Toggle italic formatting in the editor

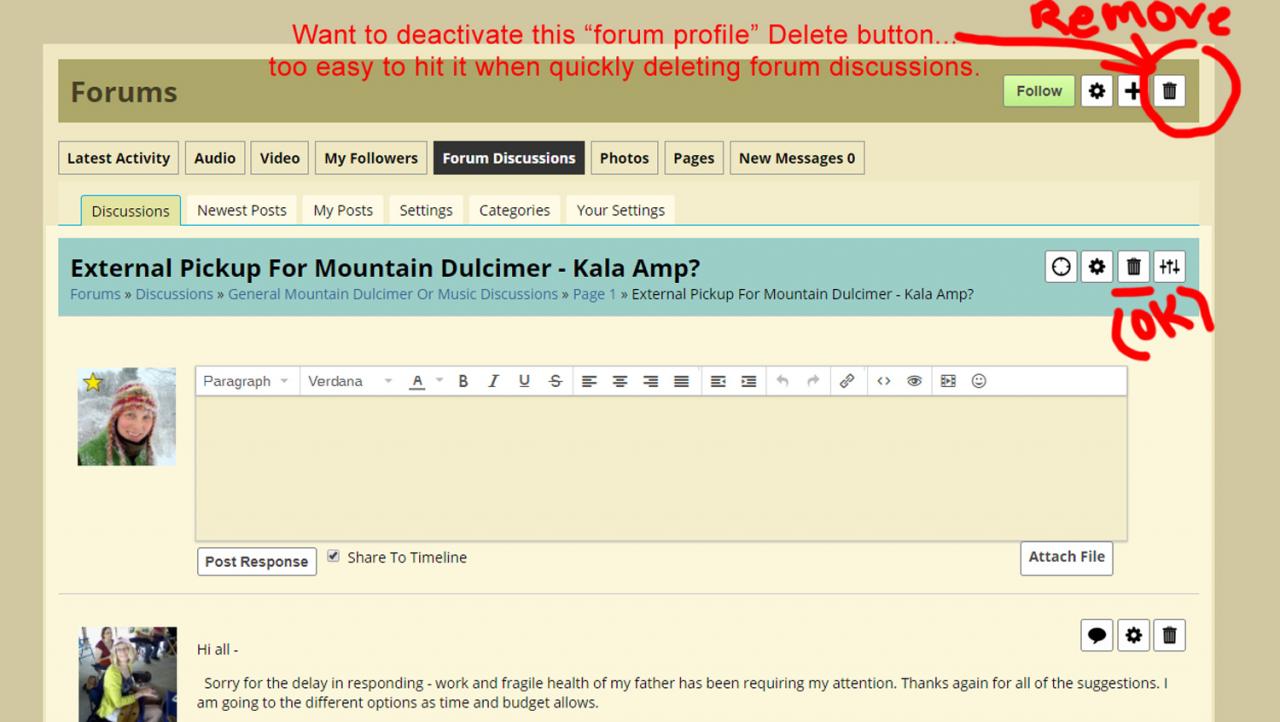pyautogui.click(x=493, y=381)
